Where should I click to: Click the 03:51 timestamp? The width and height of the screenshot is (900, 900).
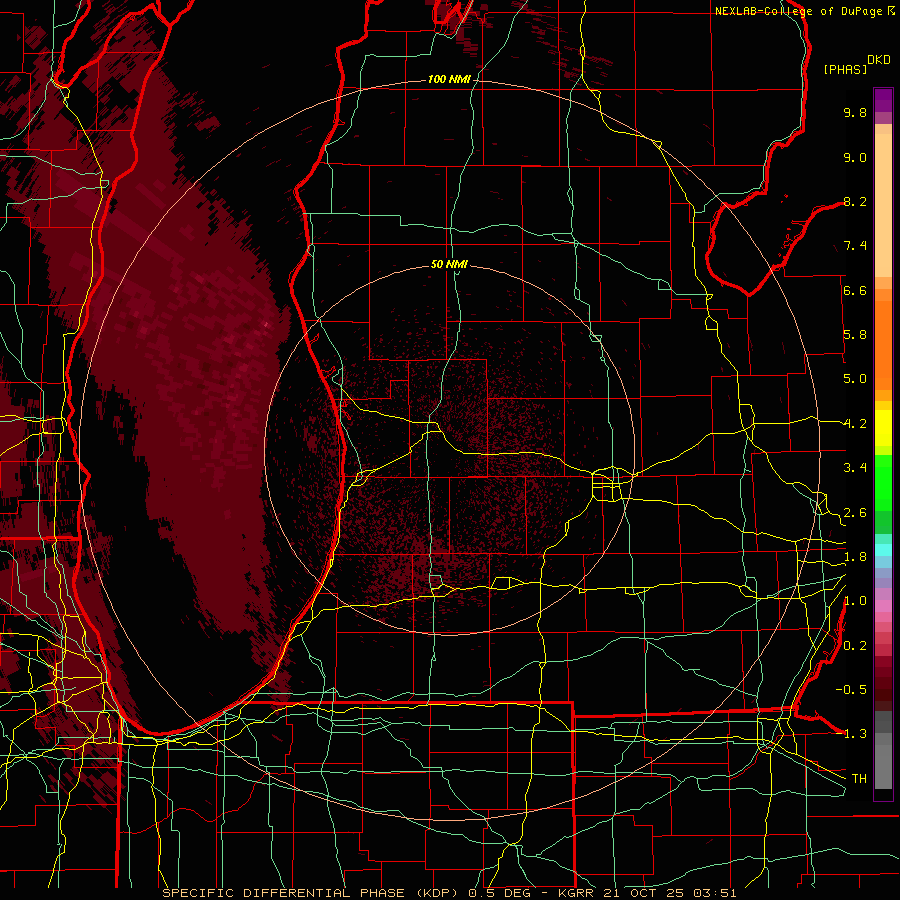click(x=713, y=893)
